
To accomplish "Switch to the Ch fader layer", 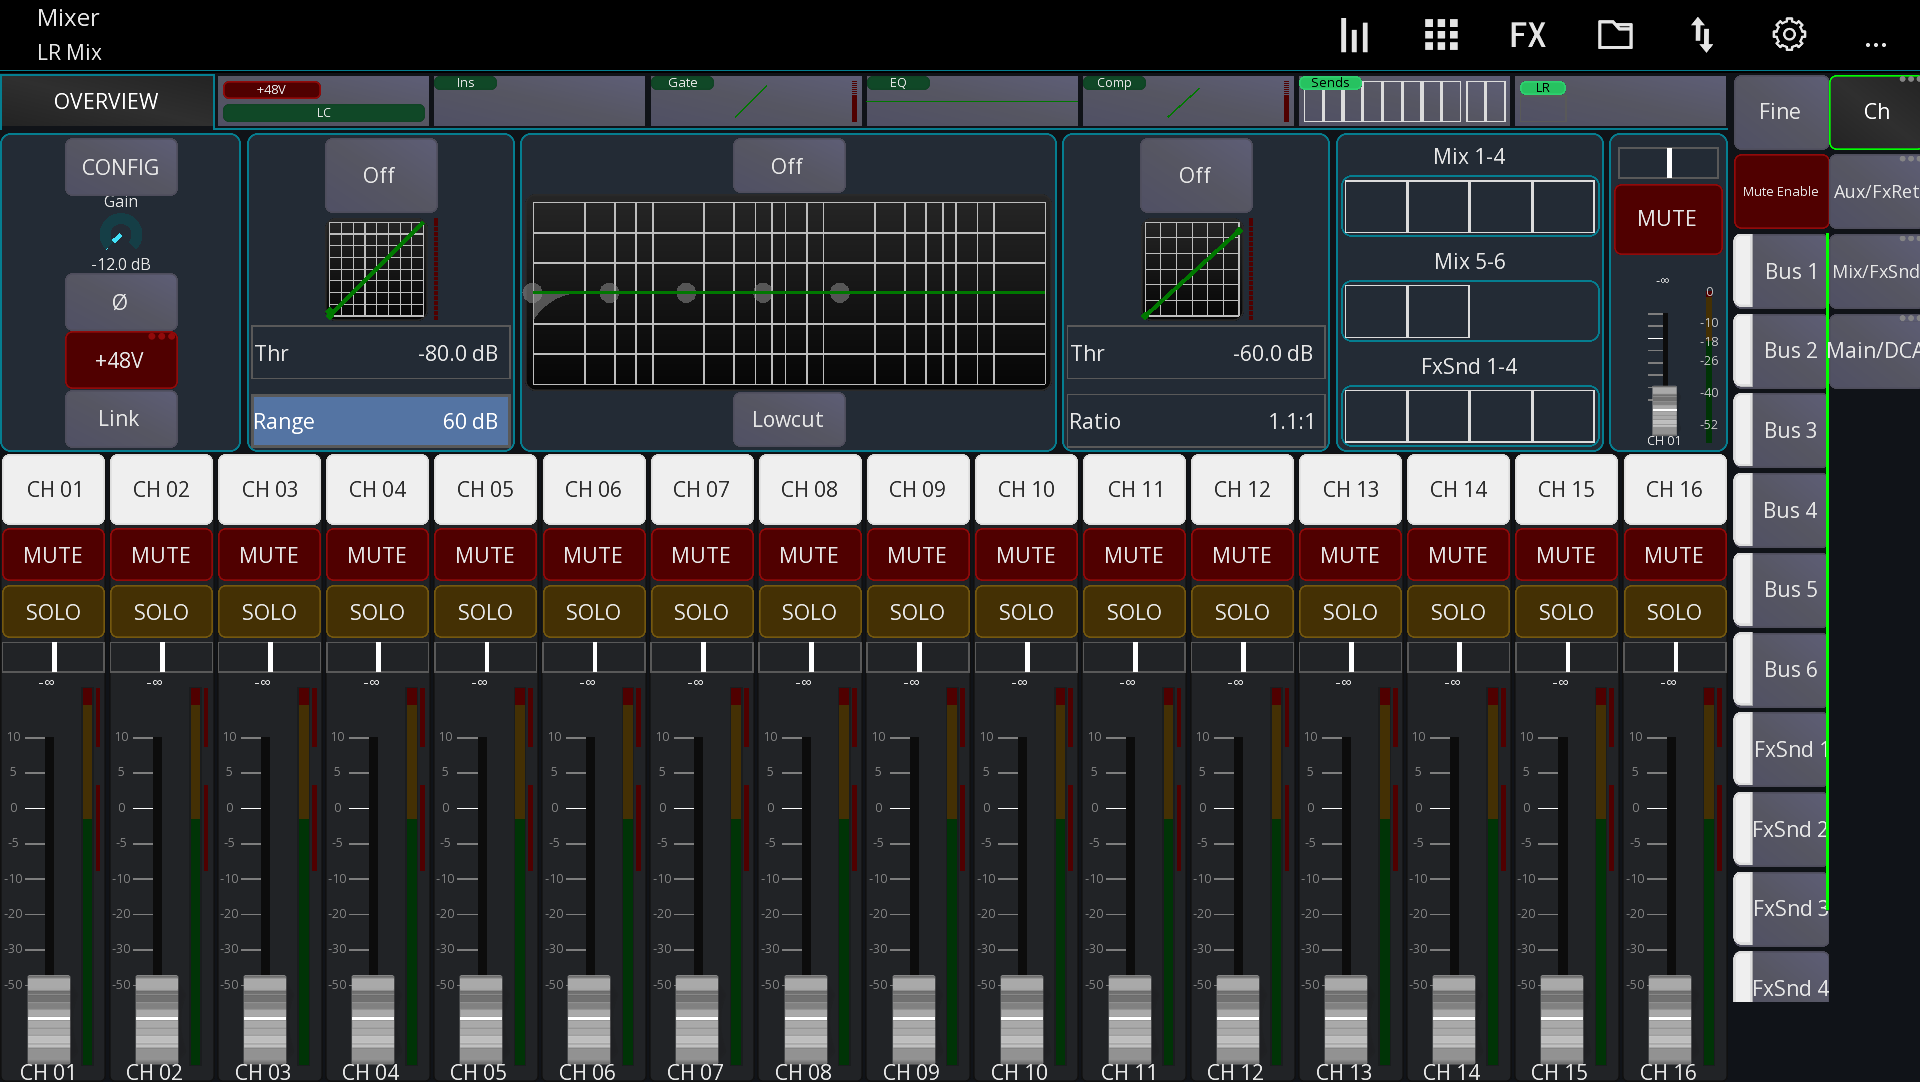I will (1876, 112).
